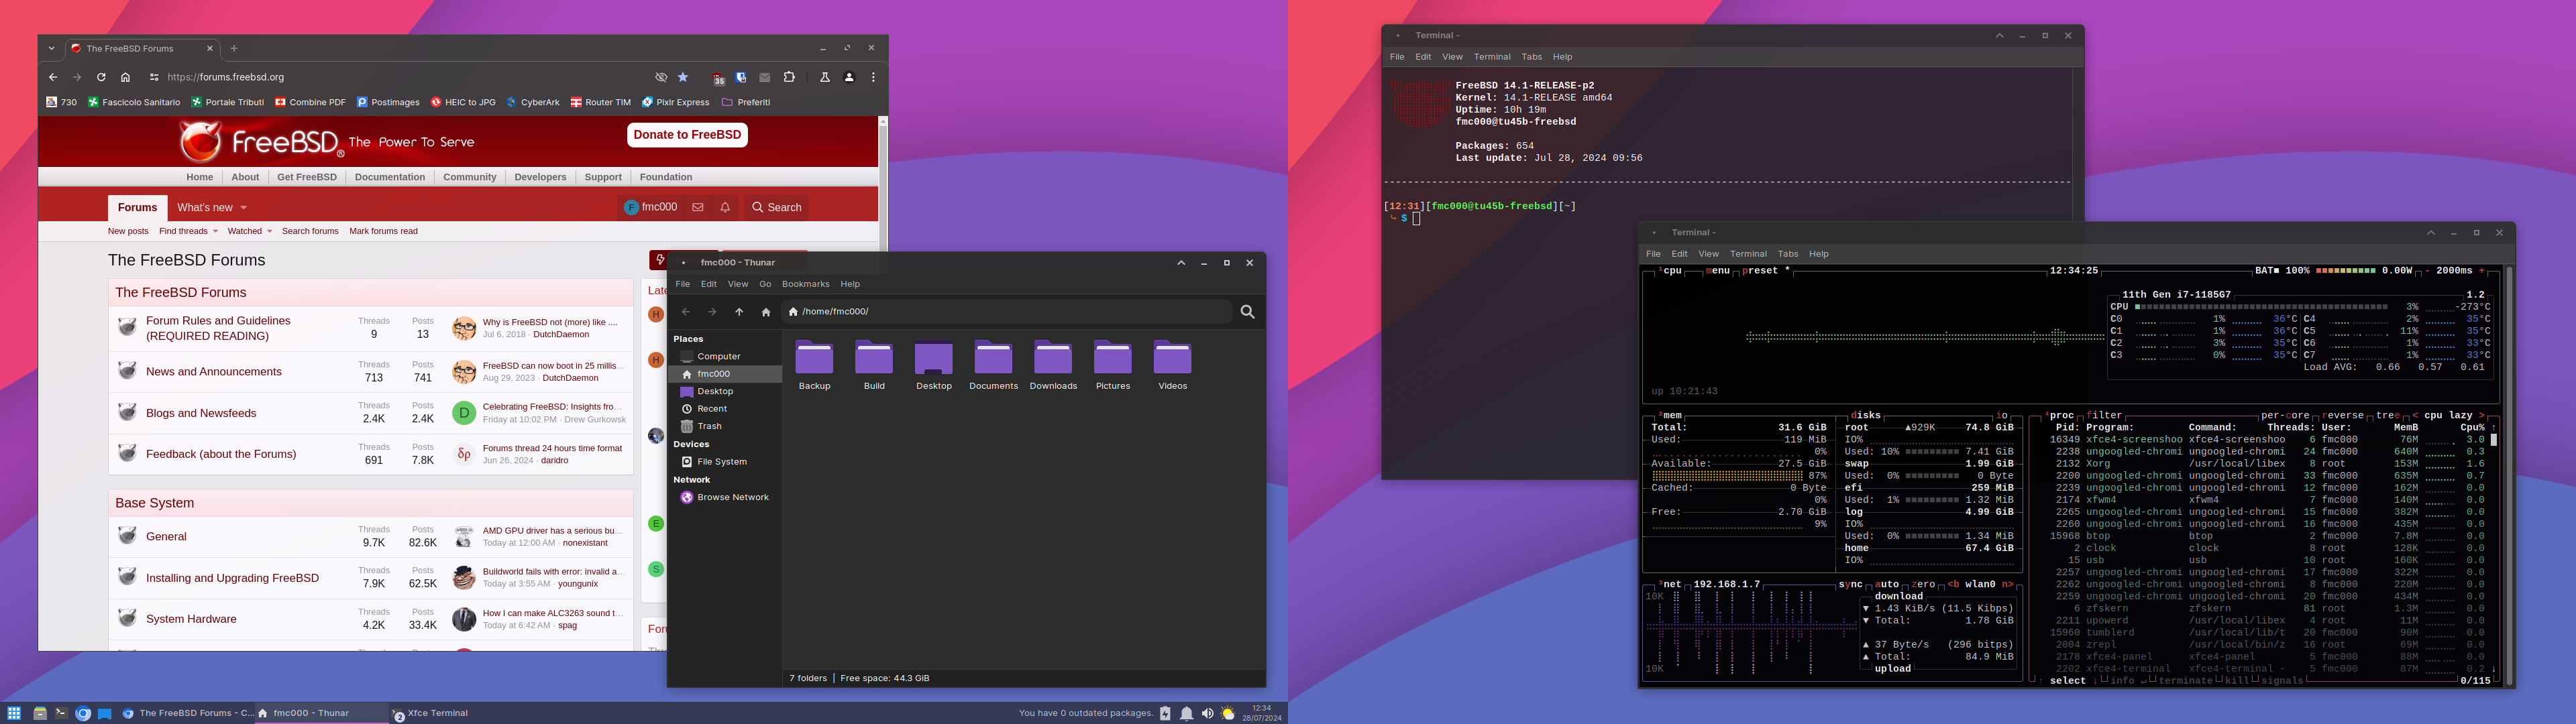This screenshot has height=724, width=2576.
Task: Click the search magnifier in Thunar
Action: pos(1247,312)
